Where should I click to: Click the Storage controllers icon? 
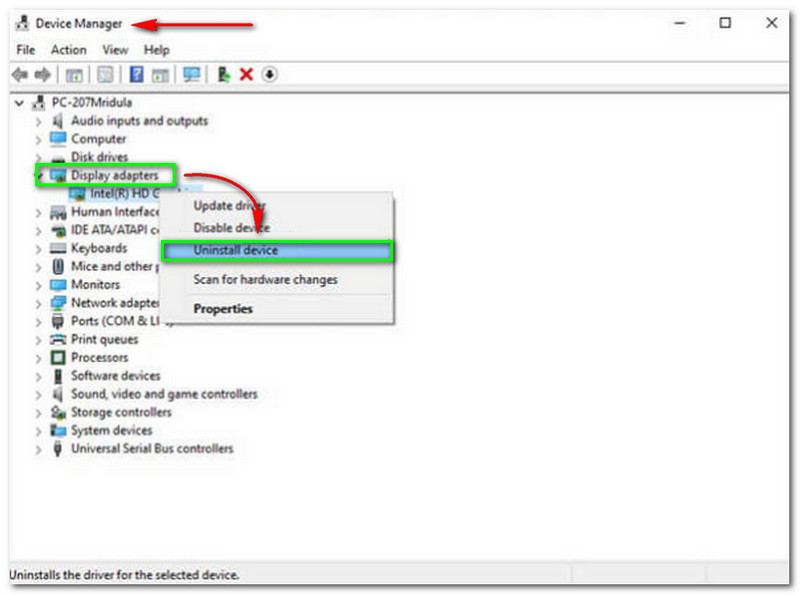point(58,412)
